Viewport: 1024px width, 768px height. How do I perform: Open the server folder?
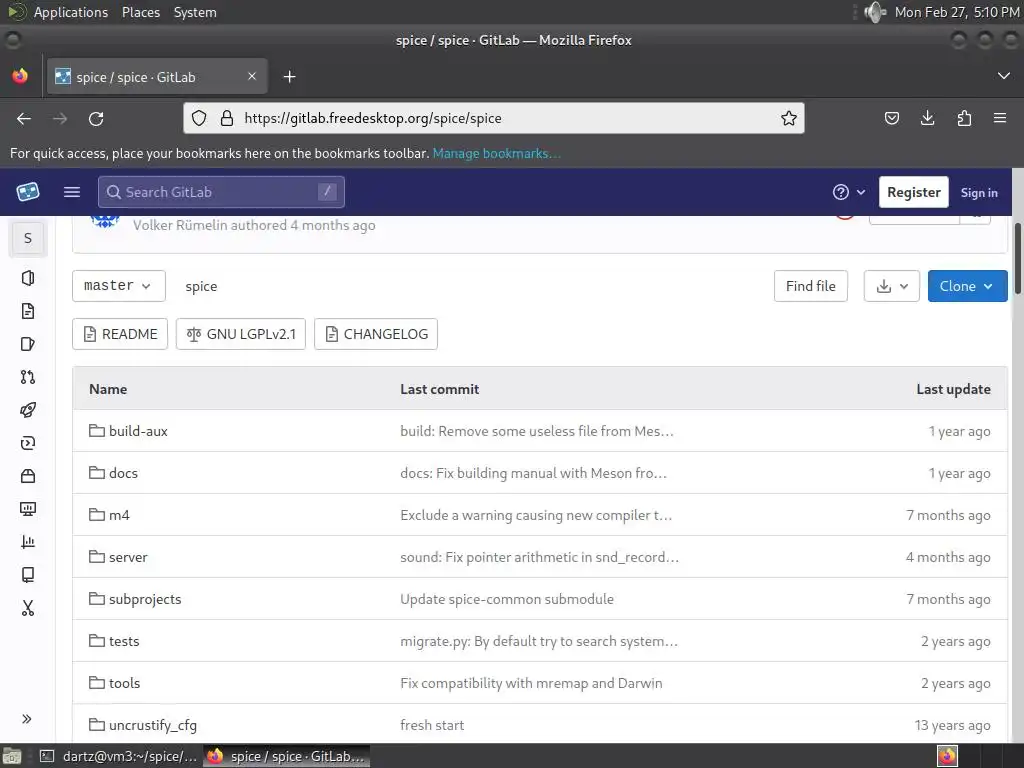[x=128, y=557]
